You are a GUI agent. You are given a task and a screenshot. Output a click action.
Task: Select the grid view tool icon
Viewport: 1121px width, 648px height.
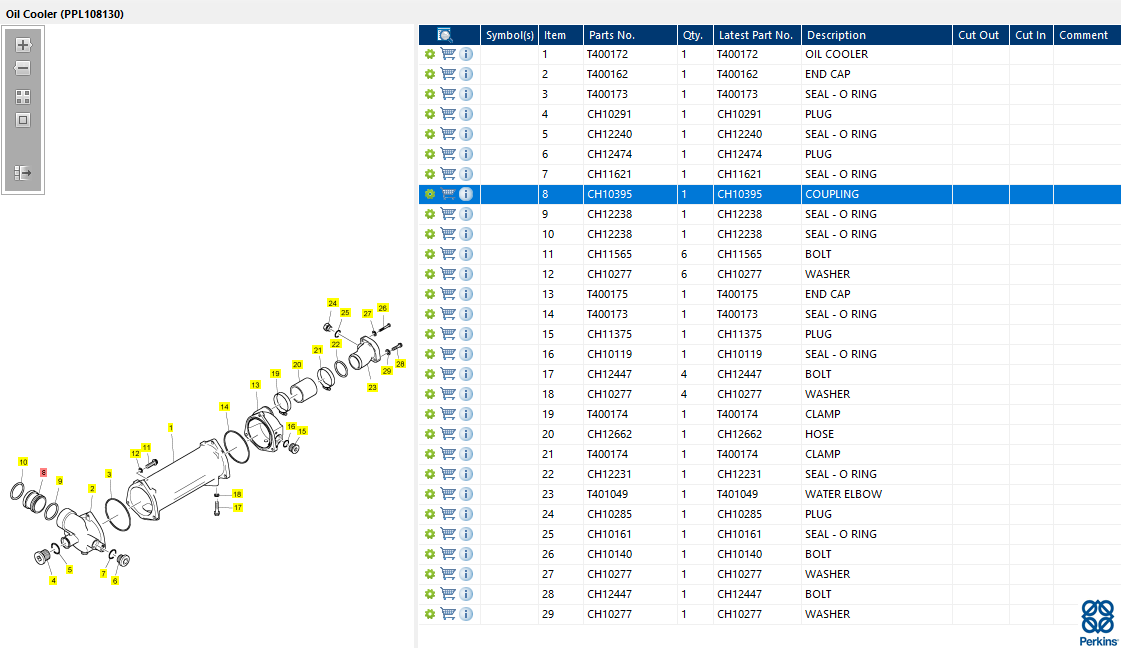click(x=23, y=97)
